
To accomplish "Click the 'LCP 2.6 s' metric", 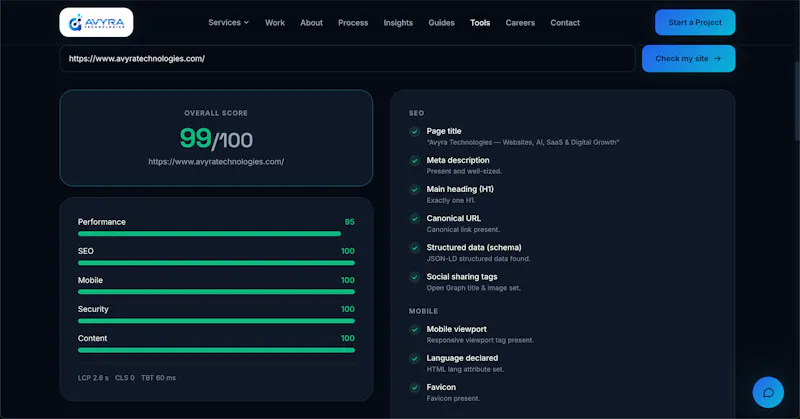I will click(x=93, y=378).
